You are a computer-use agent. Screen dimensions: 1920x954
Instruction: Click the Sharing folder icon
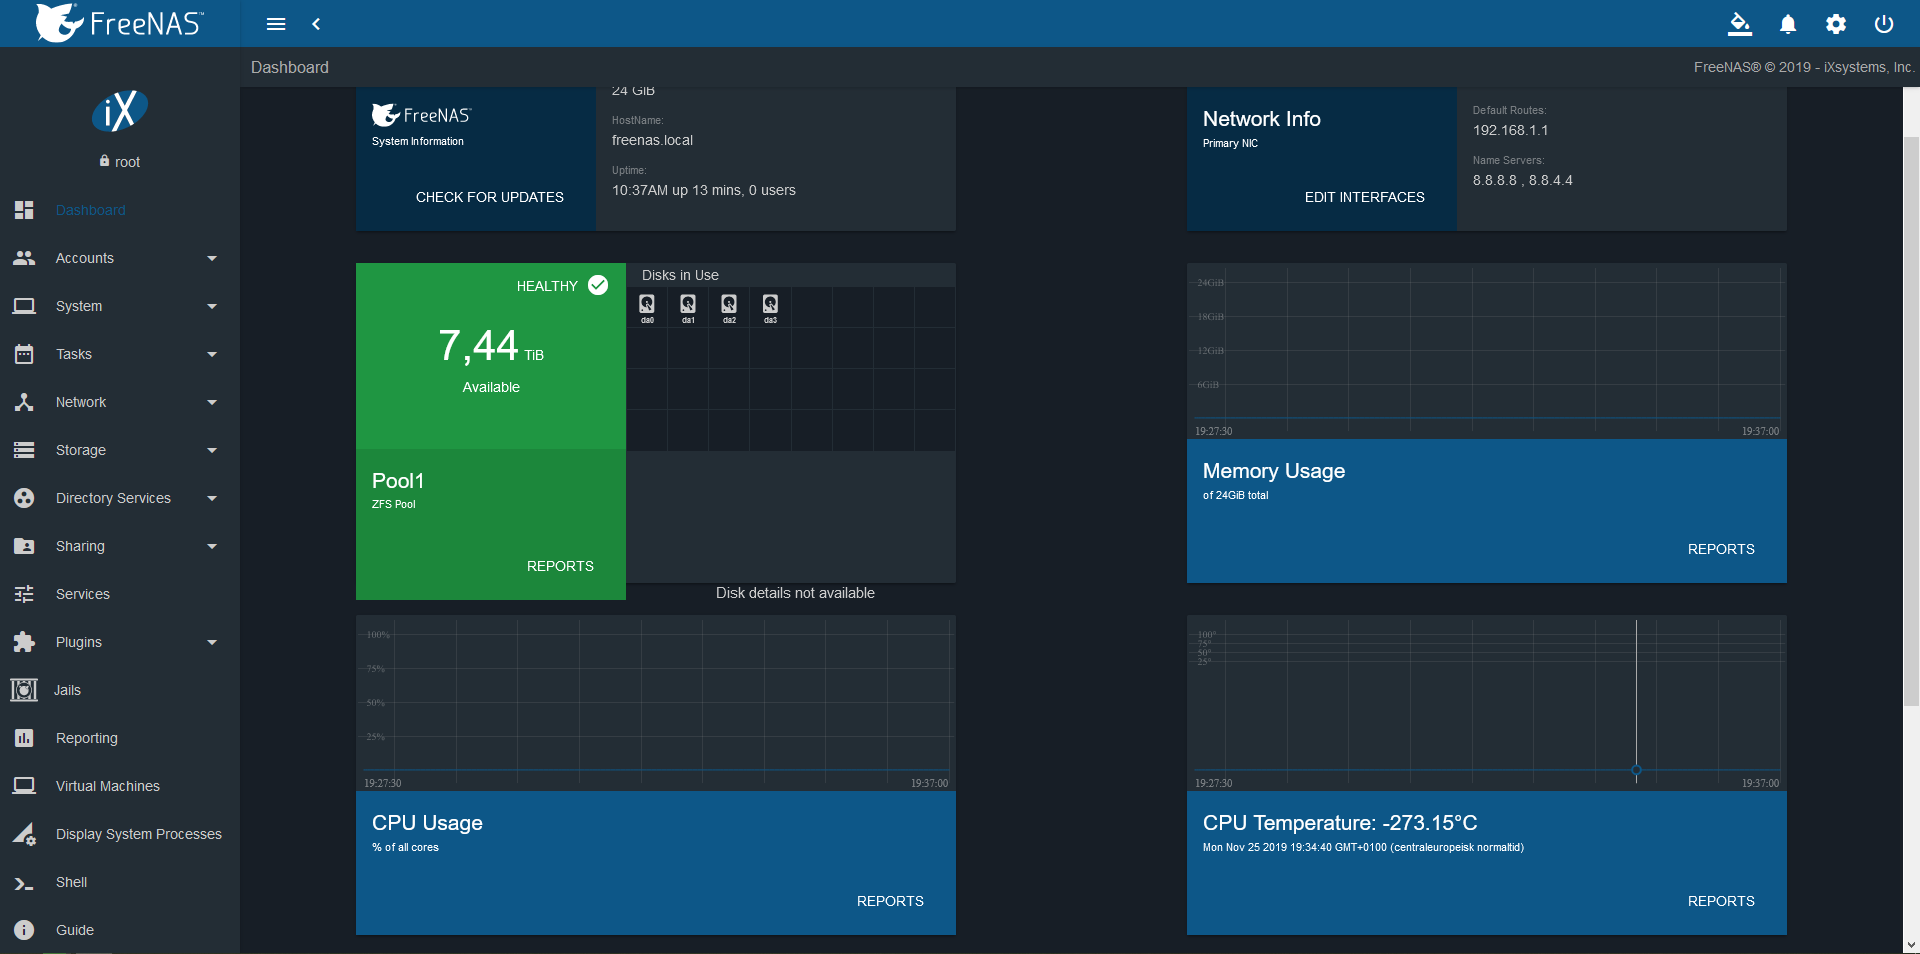(24, 546)
